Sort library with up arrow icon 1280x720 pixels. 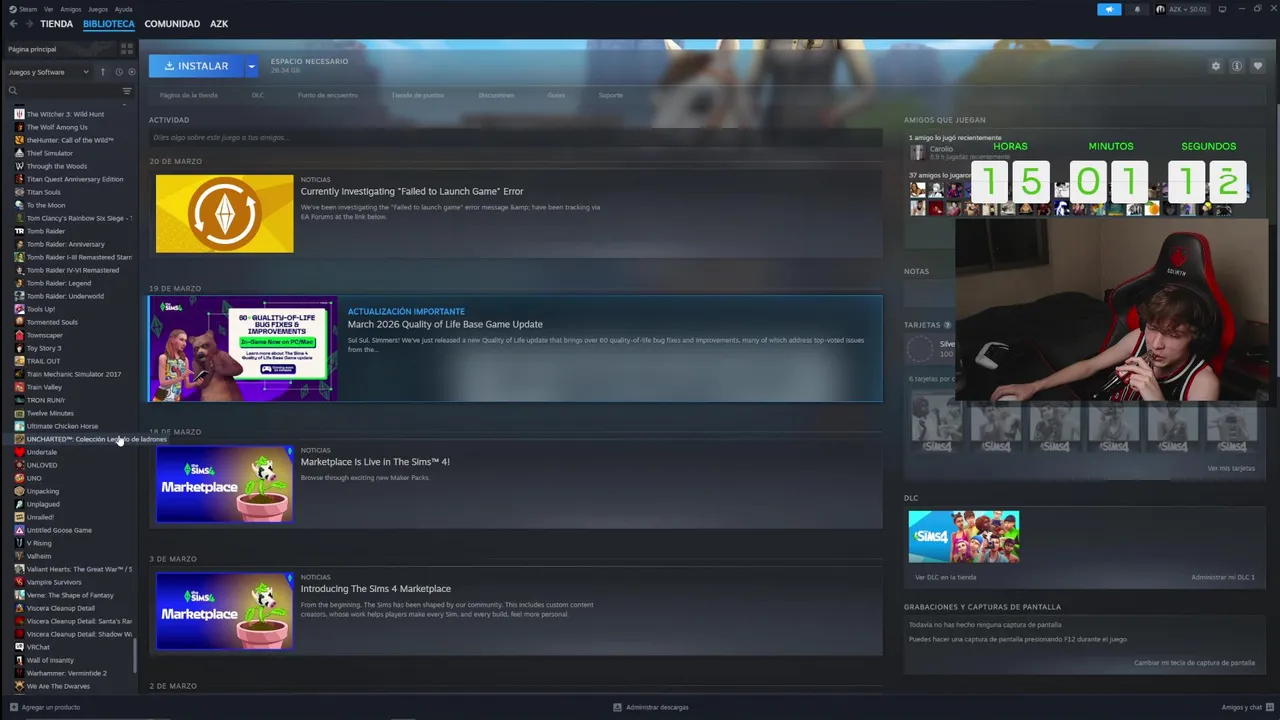point(102,72)
